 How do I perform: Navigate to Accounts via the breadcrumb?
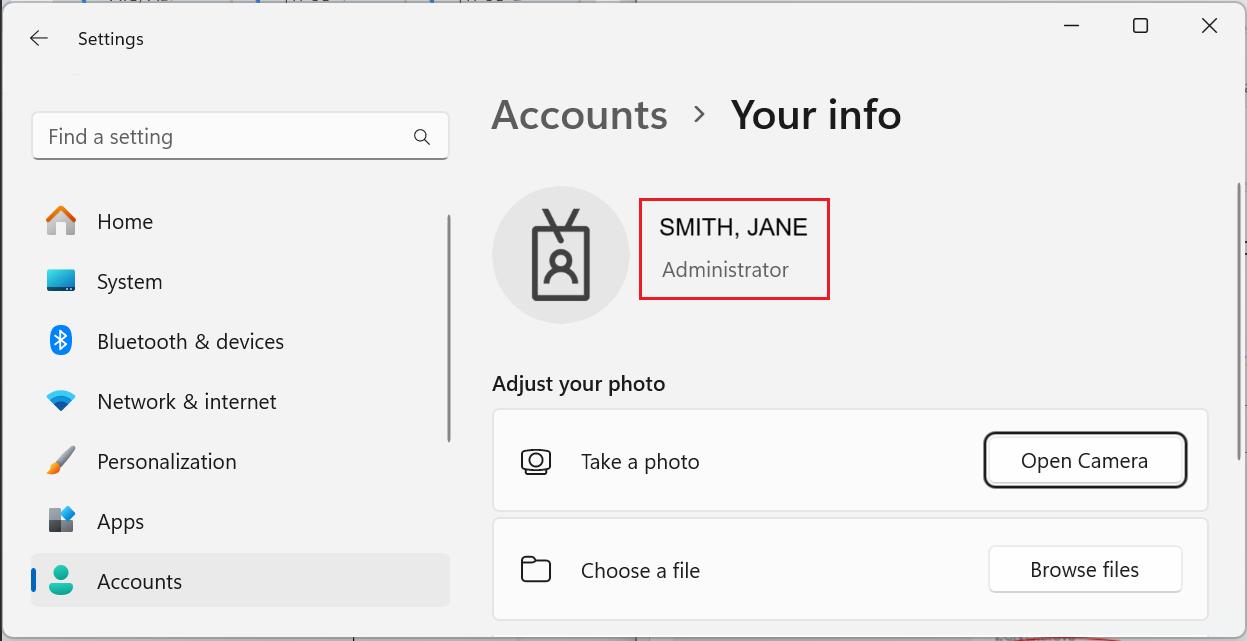click(579, 115)
